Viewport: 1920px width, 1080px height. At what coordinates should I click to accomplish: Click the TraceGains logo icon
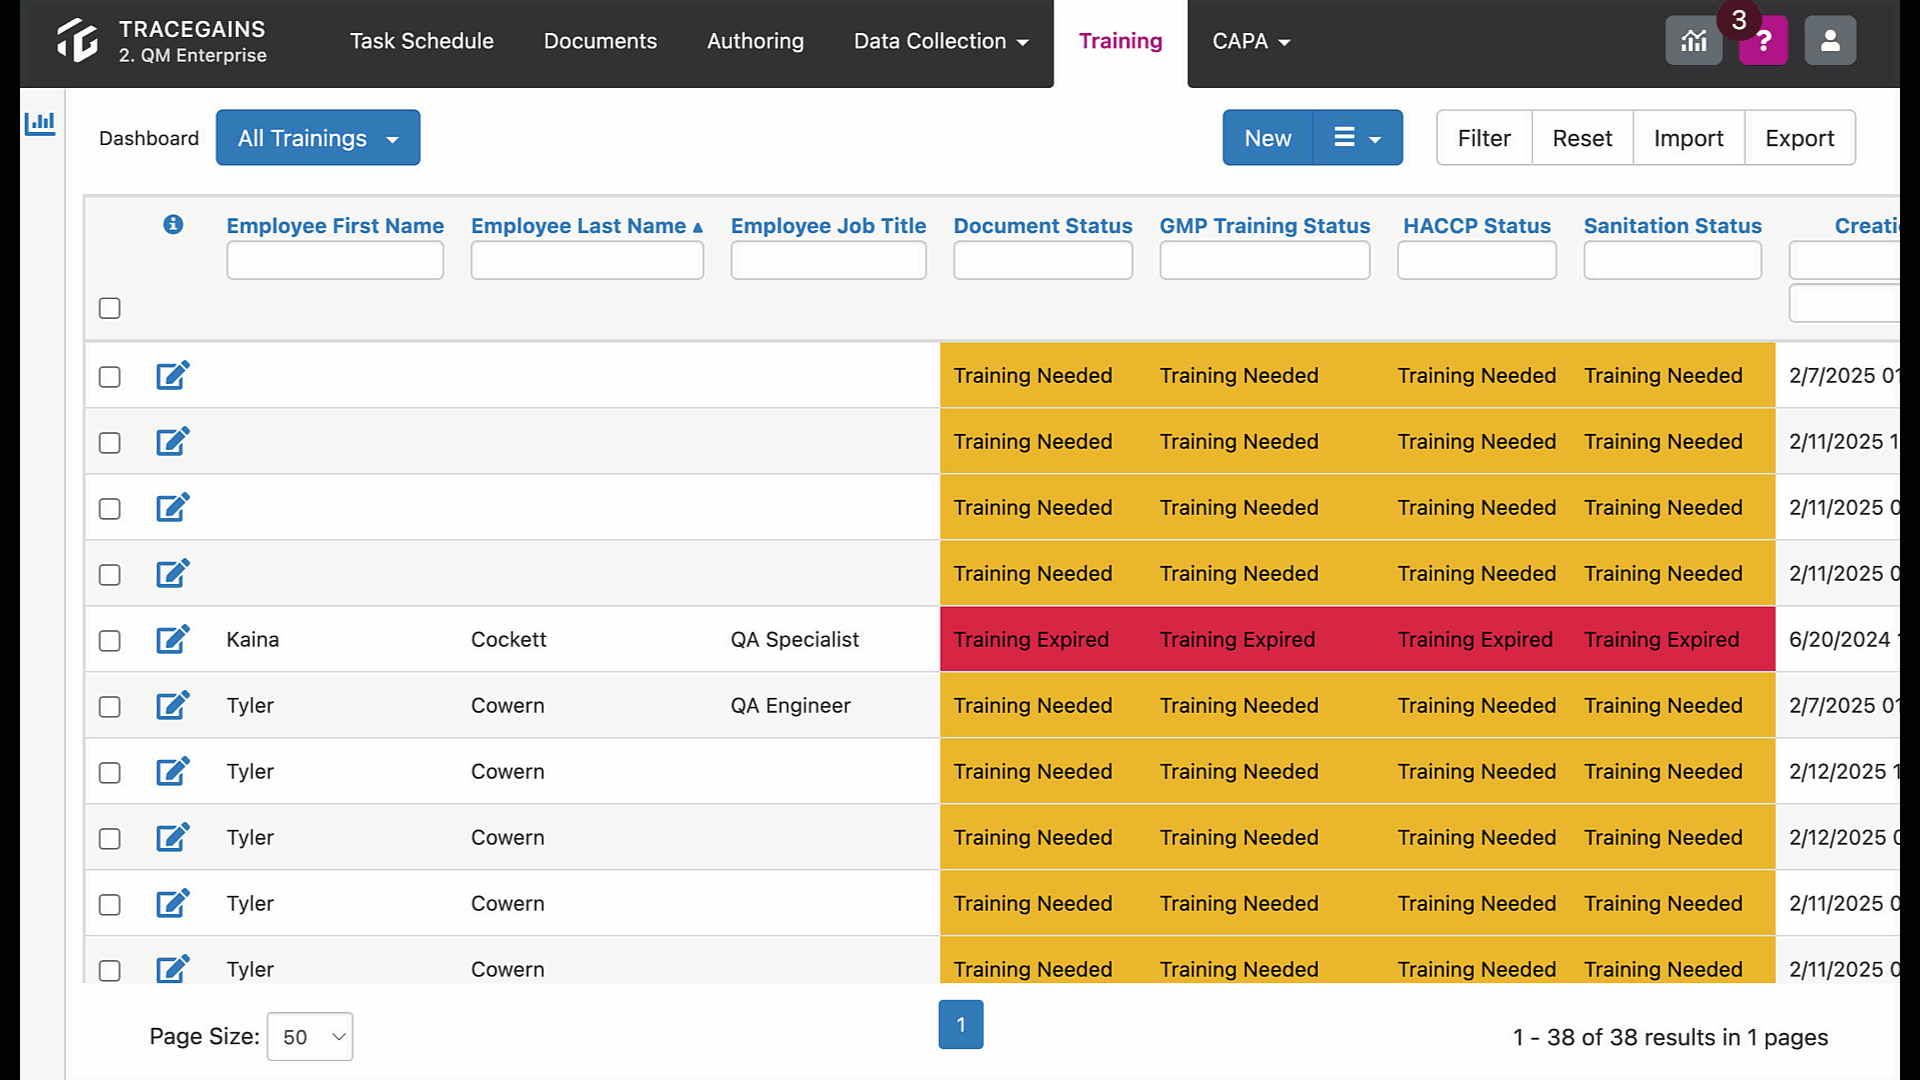pyautogui.click(x=77, y=41)
